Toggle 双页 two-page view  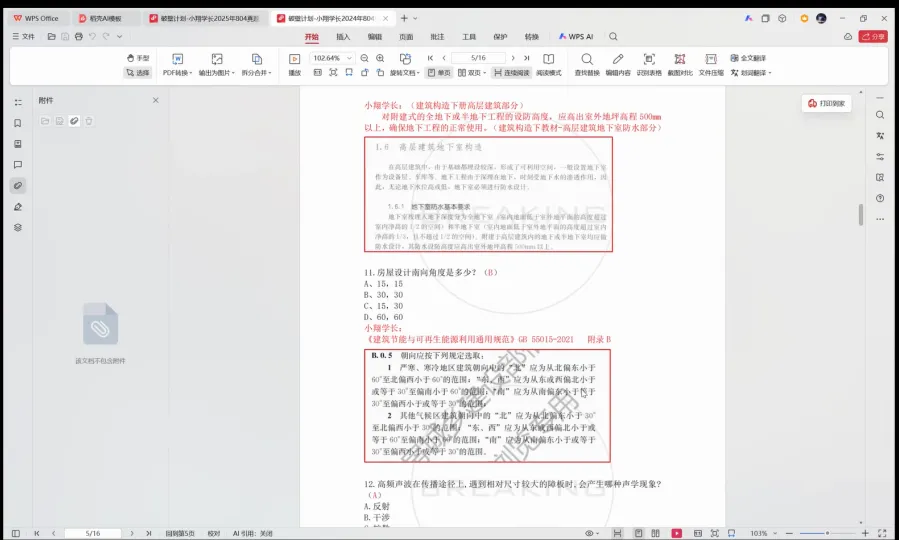tap(469, 73)
